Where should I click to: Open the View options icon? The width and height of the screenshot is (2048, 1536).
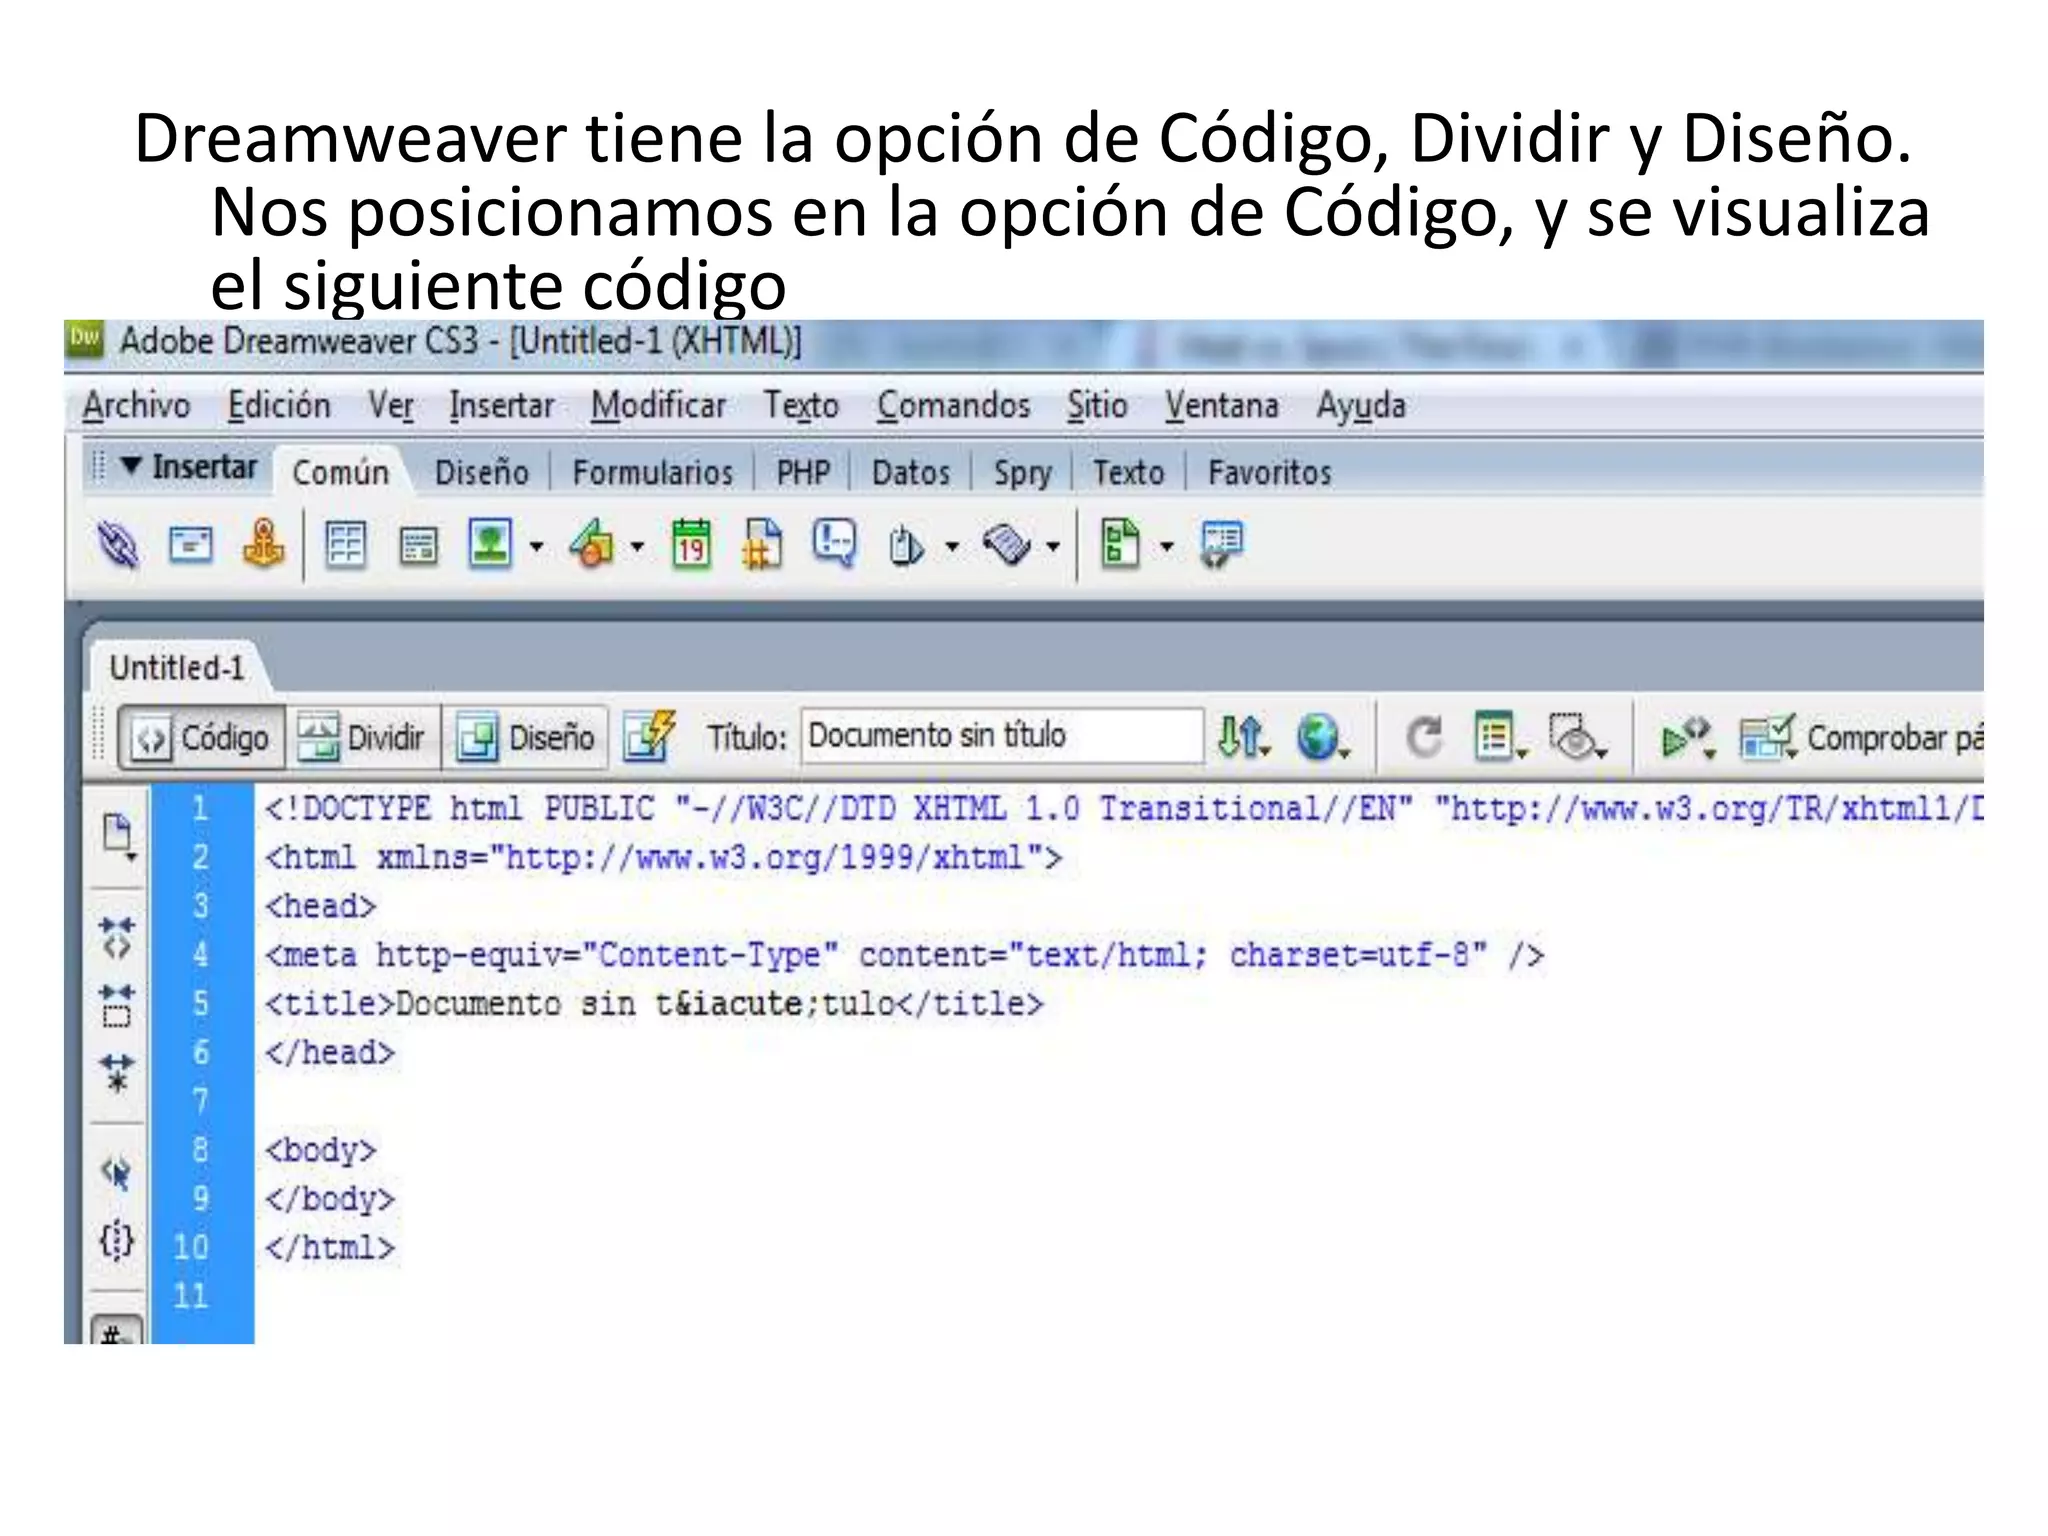coord(1500,737)
